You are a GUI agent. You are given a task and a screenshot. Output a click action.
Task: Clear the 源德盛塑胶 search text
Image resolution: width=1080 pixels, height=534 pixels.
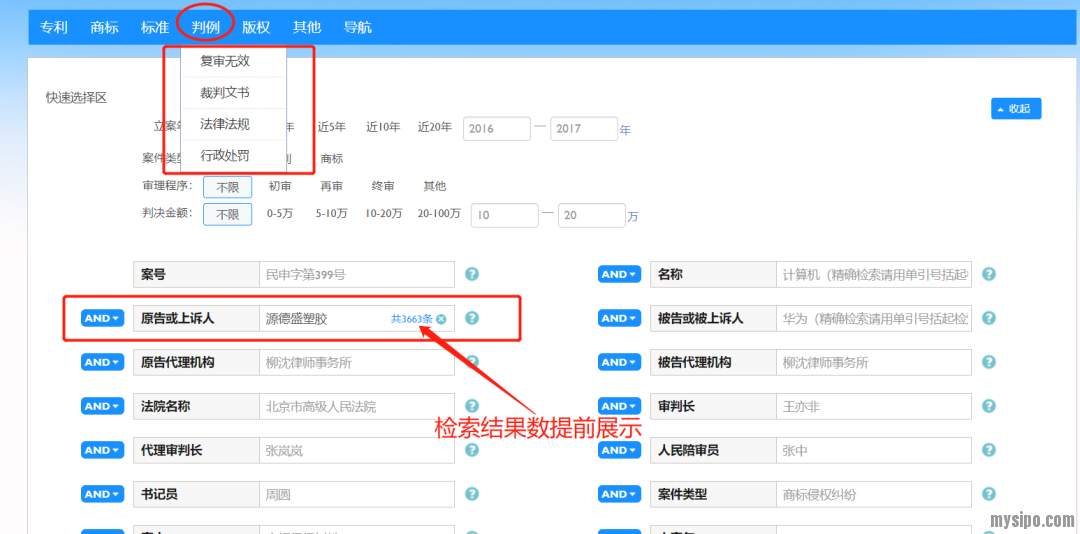(441, 319)
